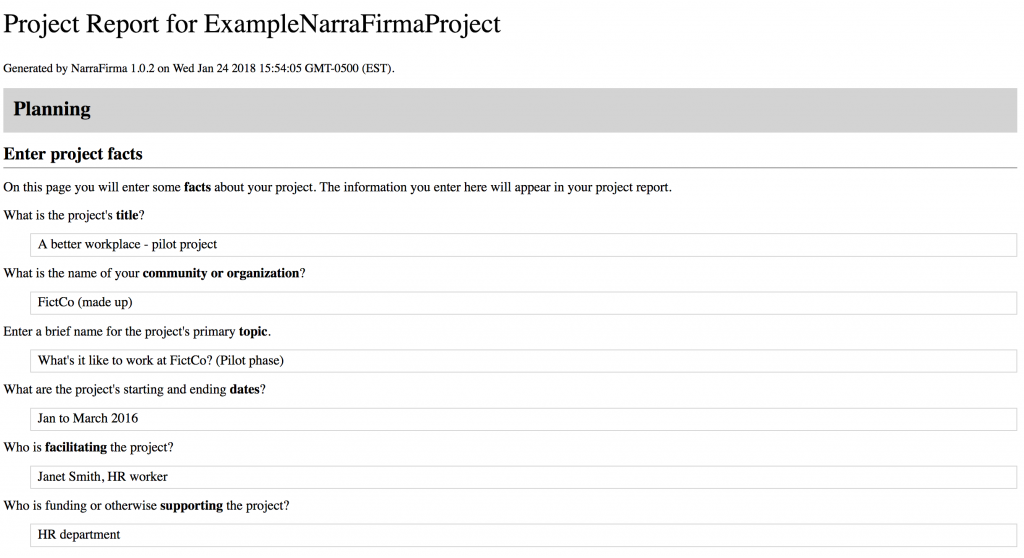Viewport: 1024px width, 558px height.
Task: Click the bold word 'facilitating' in its question
Action: point(76,447)
